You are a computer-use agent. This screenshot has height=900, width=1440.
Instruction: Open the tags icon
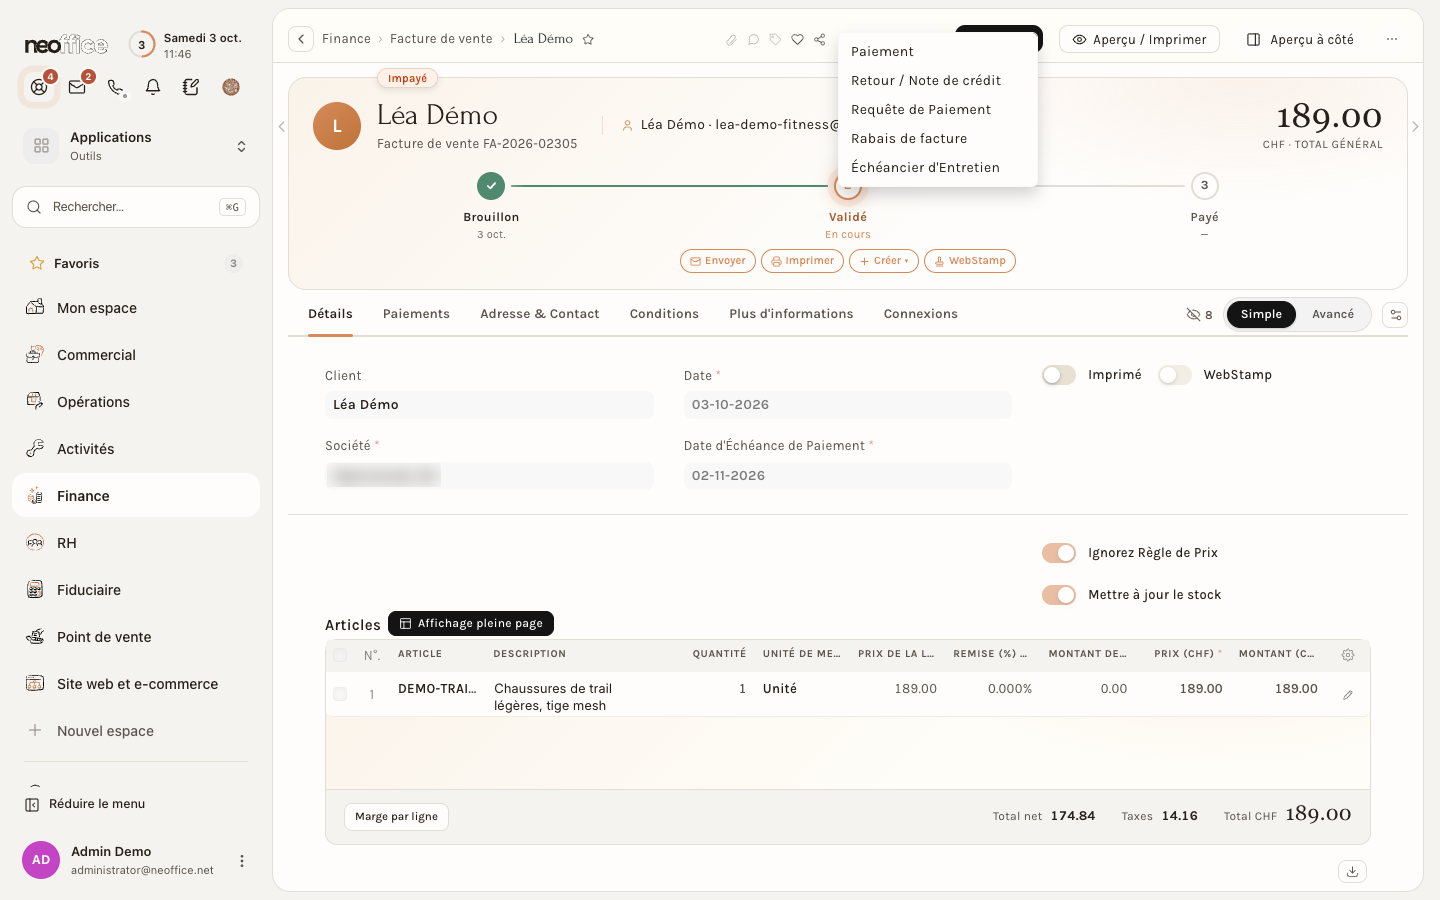click(x=775, y=40)
